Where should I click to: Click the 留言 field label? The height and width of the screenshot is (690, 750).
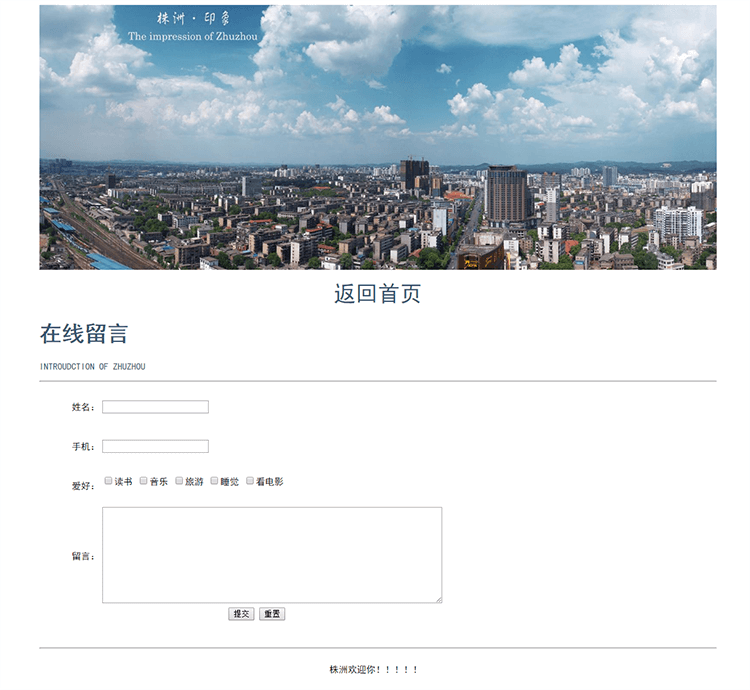[x=82, y=556]
